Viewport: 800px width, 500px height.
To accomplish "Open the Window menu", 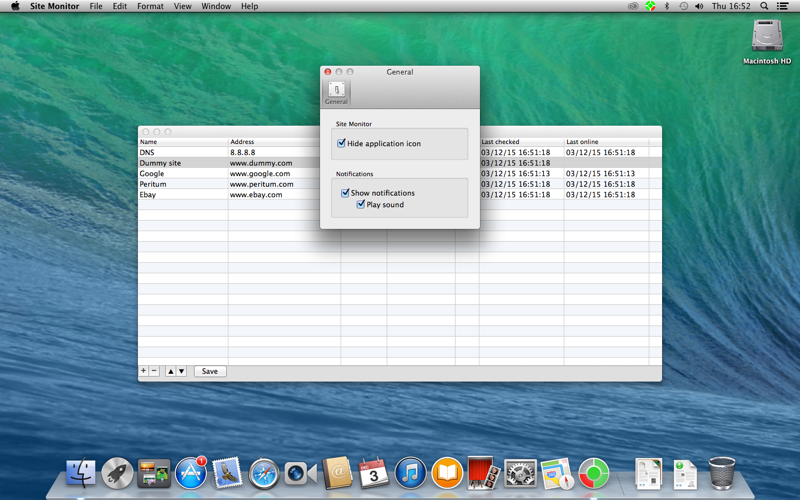I will [216, 6].
